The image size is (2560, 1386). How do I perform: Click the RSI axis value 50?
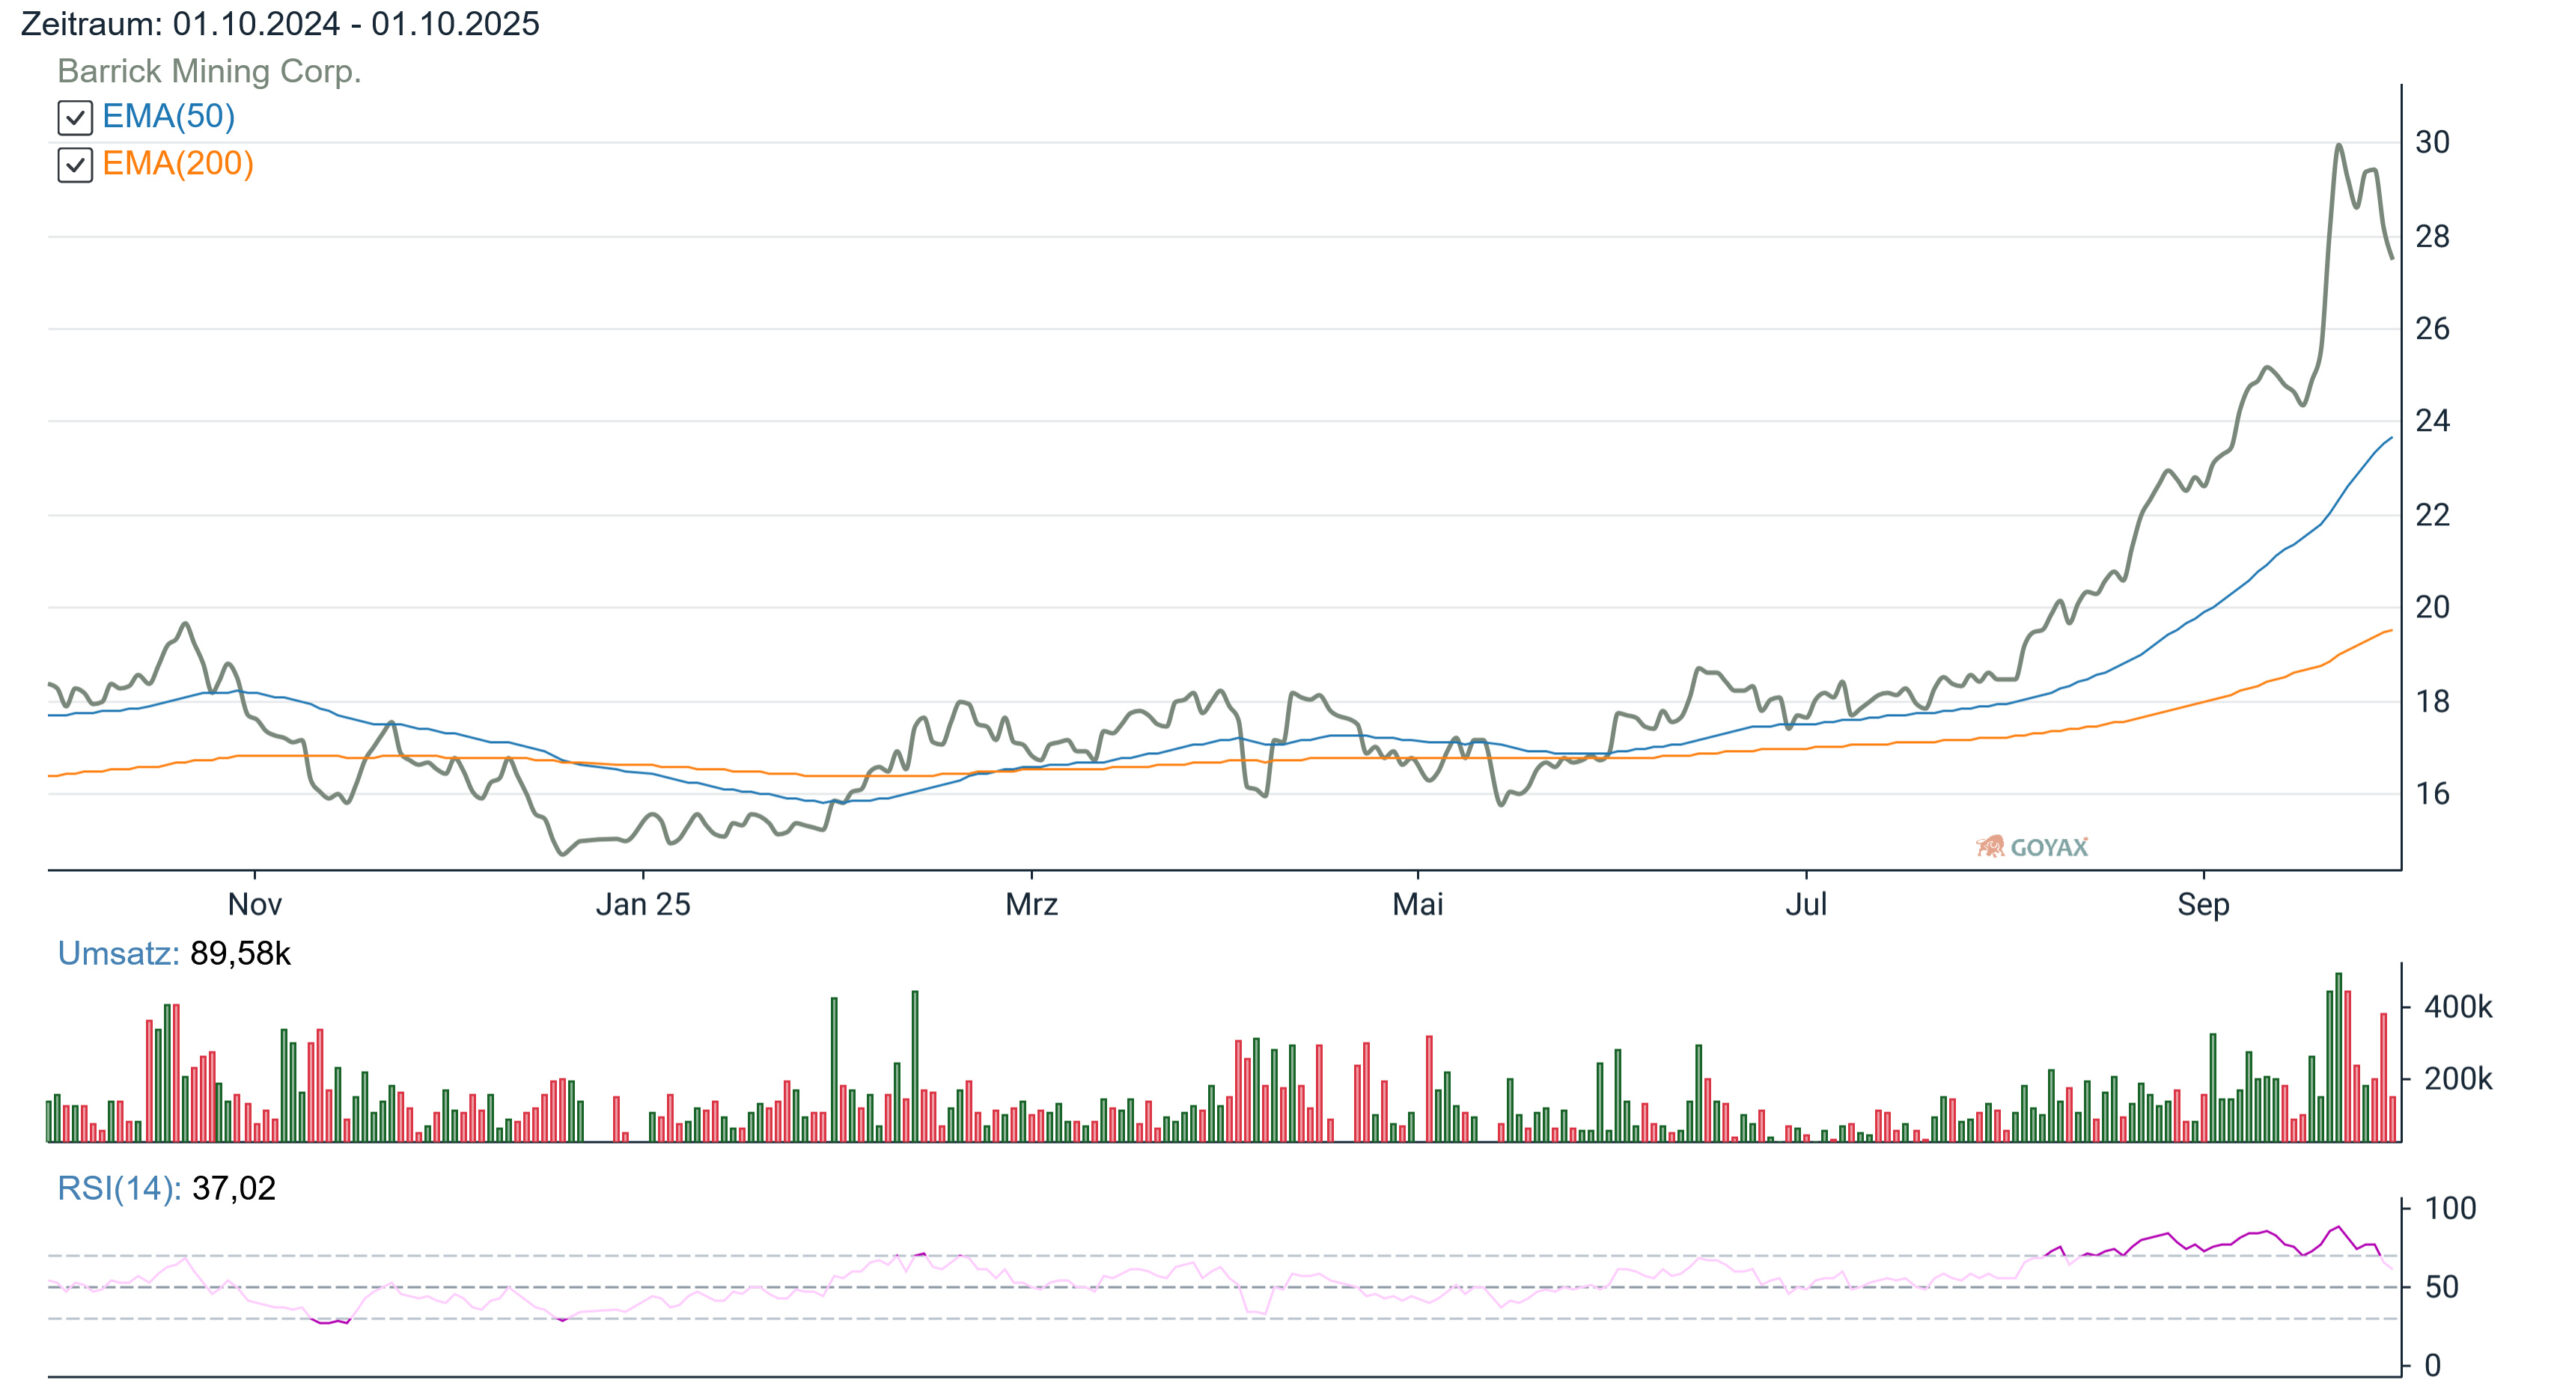(x=2441, y=1286)
